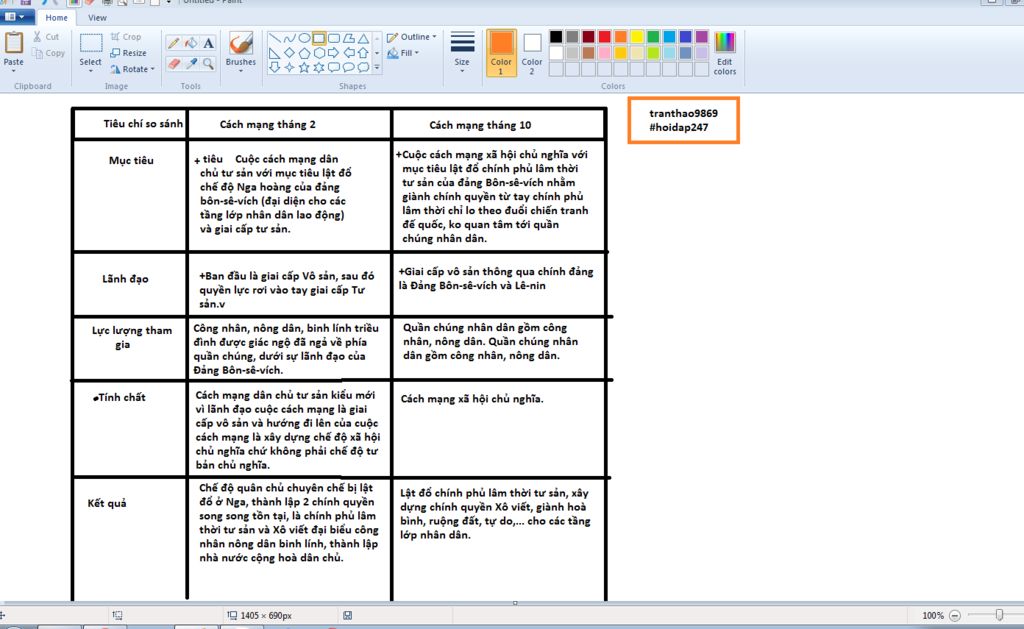Choose the Pentagon shape
This screenshot has width=1024, height=629.
(x=304, y=53)
